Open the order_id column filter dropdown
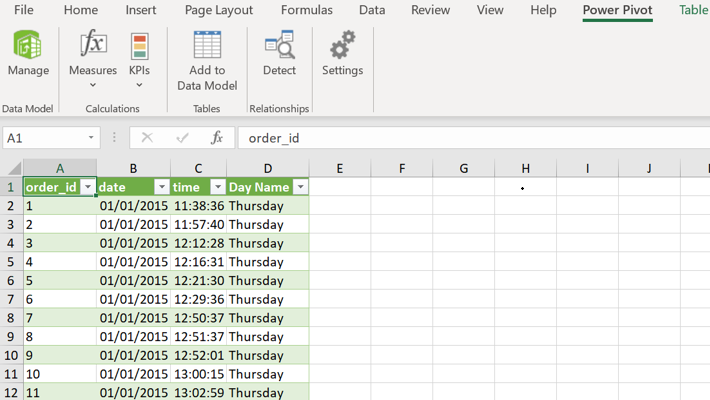 (x=88, y=187)
